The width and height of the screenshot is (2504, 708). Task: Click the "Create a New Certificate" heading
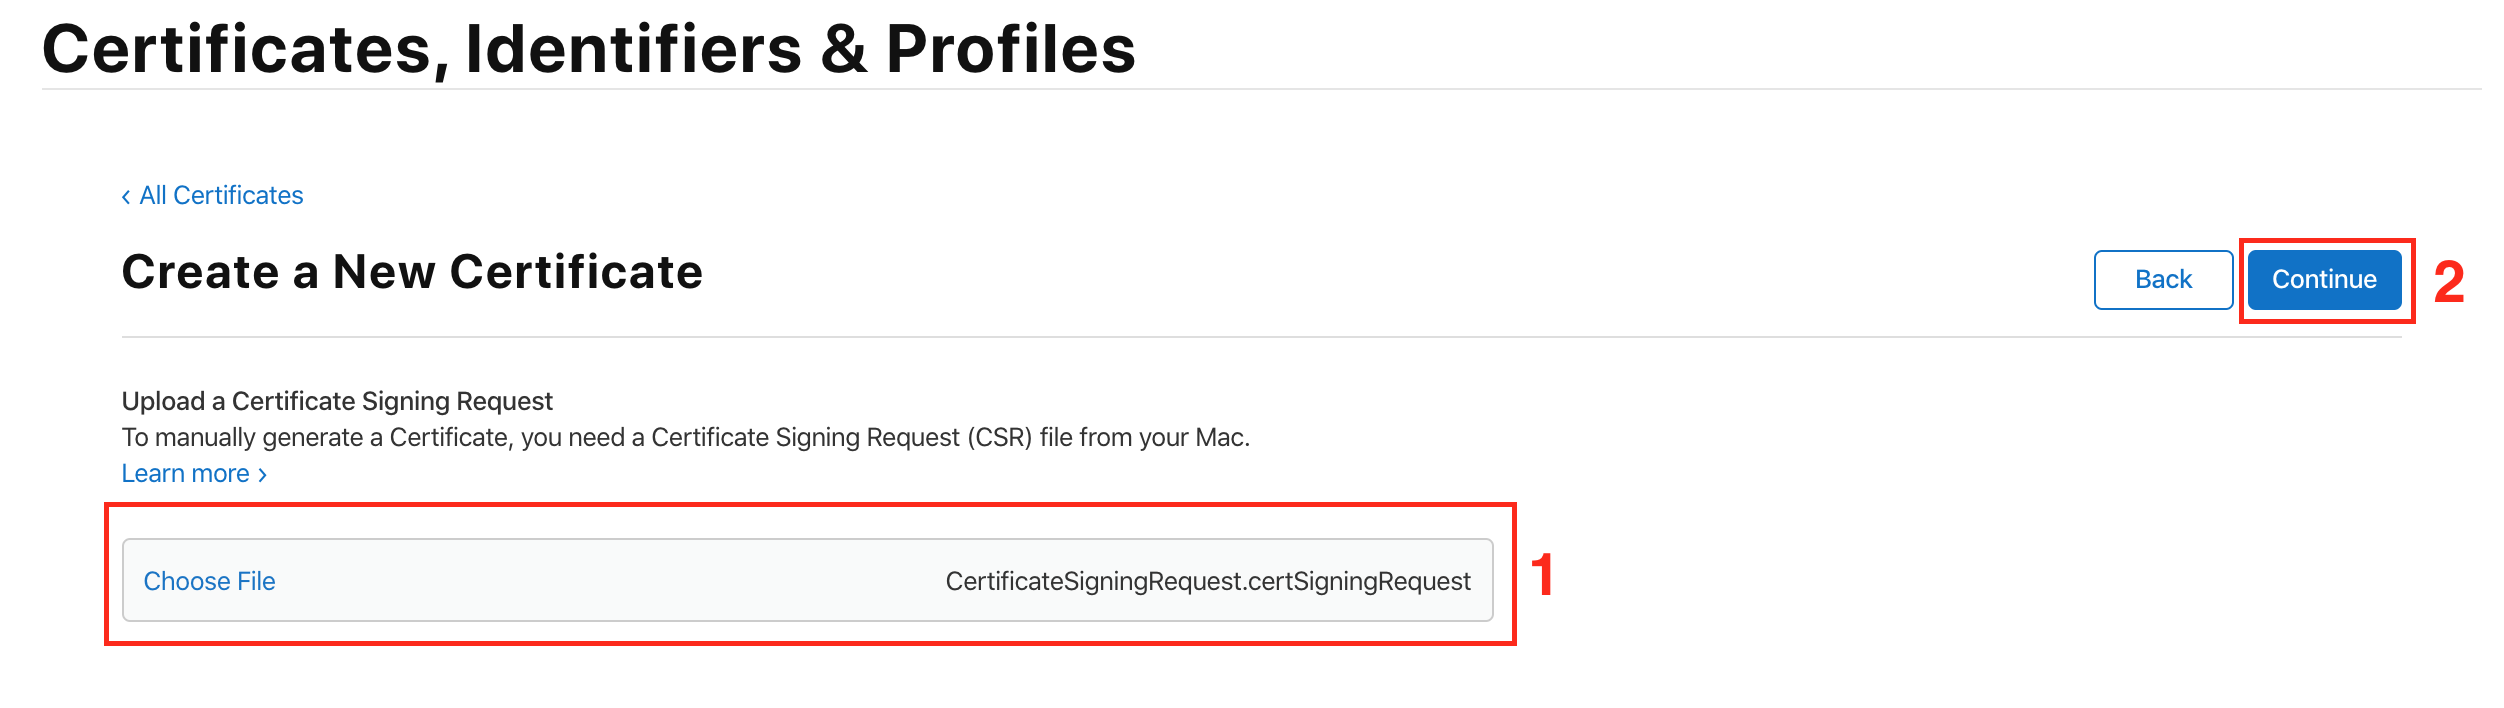(x=412, y=272)
